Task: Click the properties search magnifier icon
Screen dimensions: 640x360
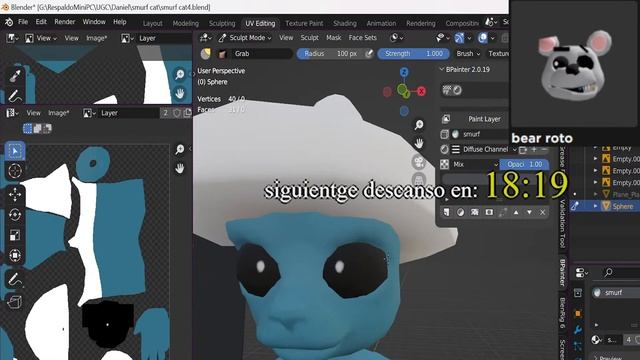Action: 609,272
